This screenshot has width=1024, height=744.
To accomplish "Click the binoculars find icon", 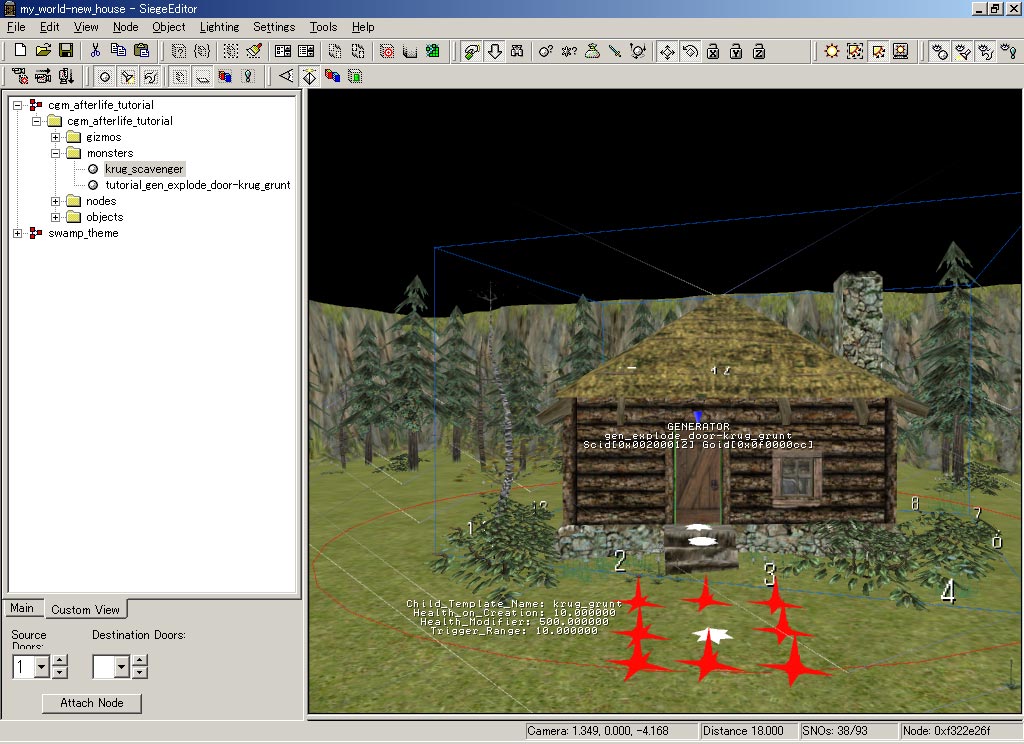I will coord(518,51).
